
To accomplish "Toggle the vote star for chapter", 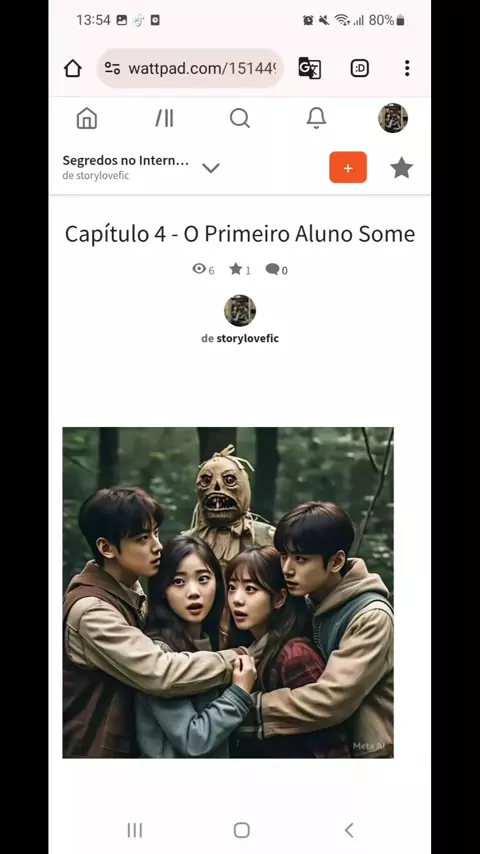I will [x=402, y=168].
